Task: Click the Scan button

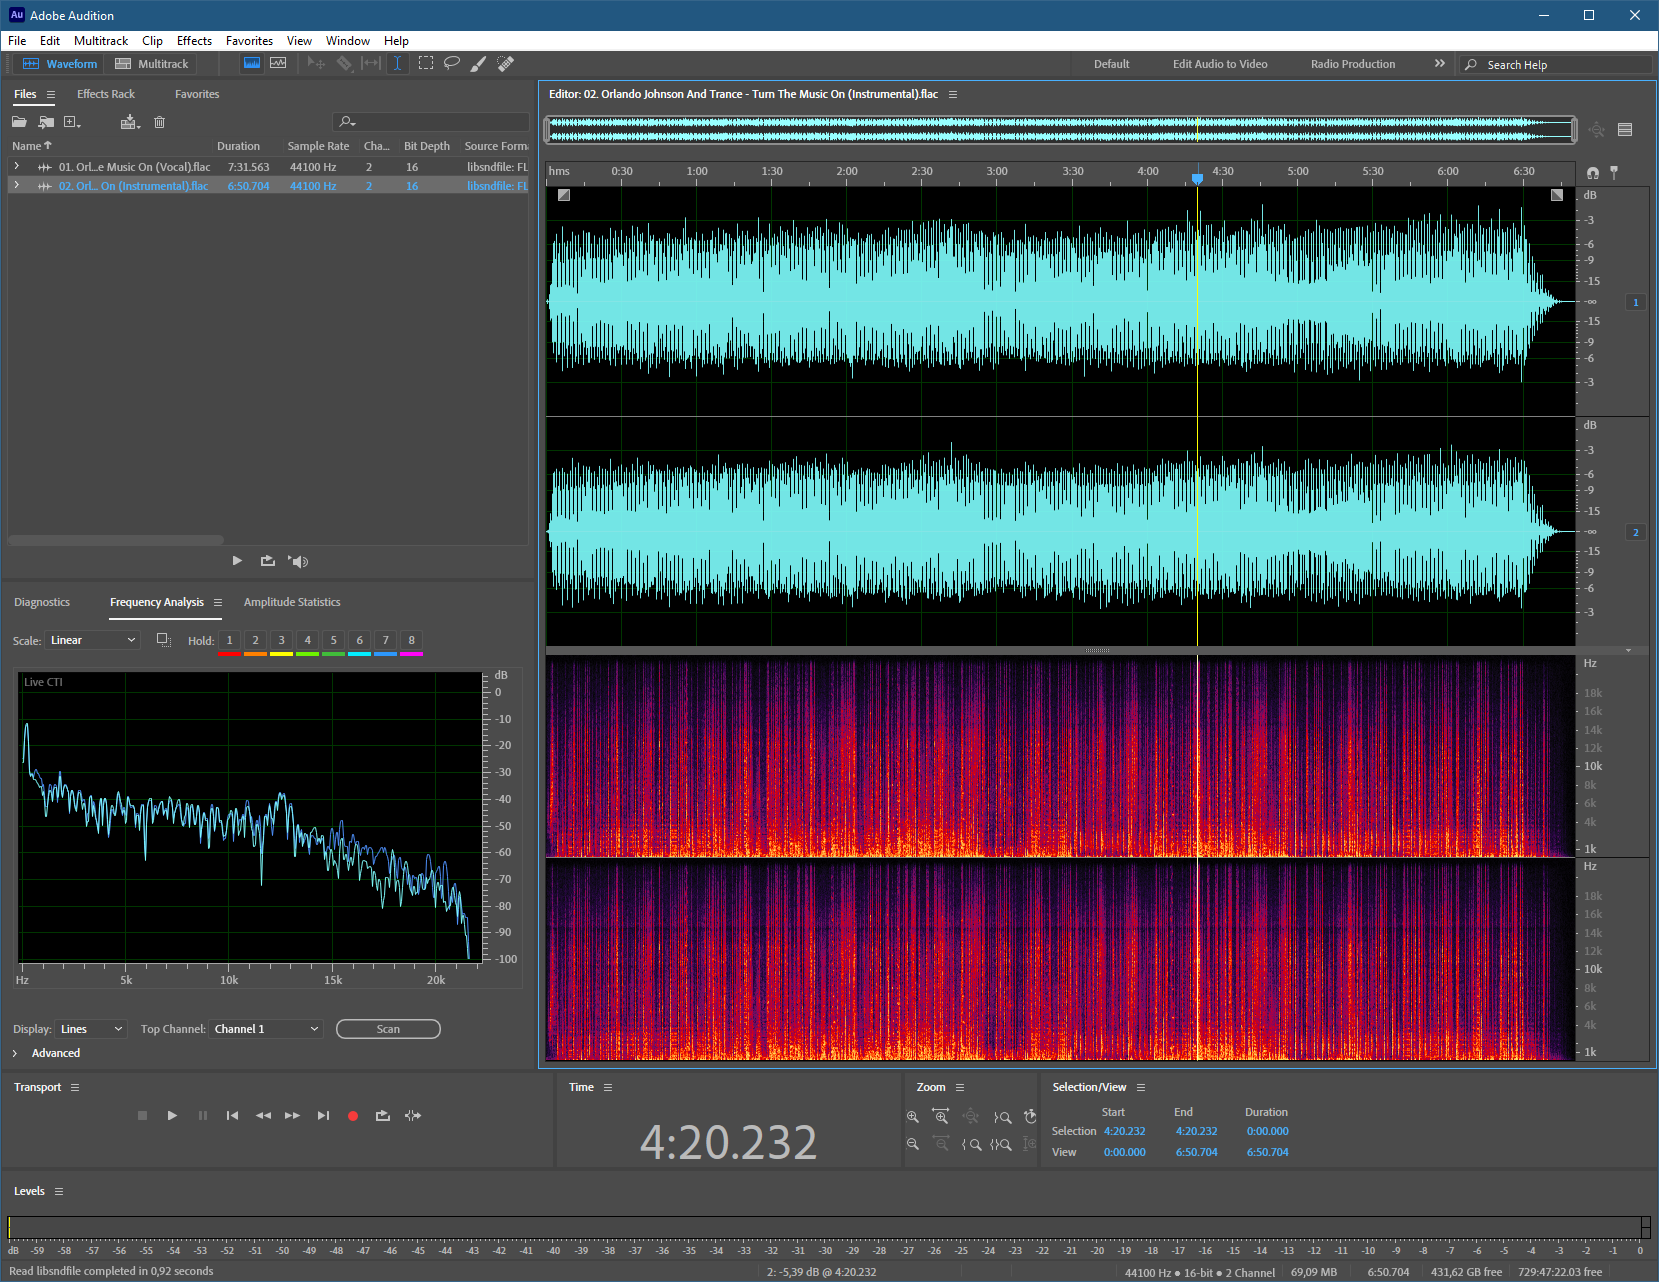Action: point(388,1029)
